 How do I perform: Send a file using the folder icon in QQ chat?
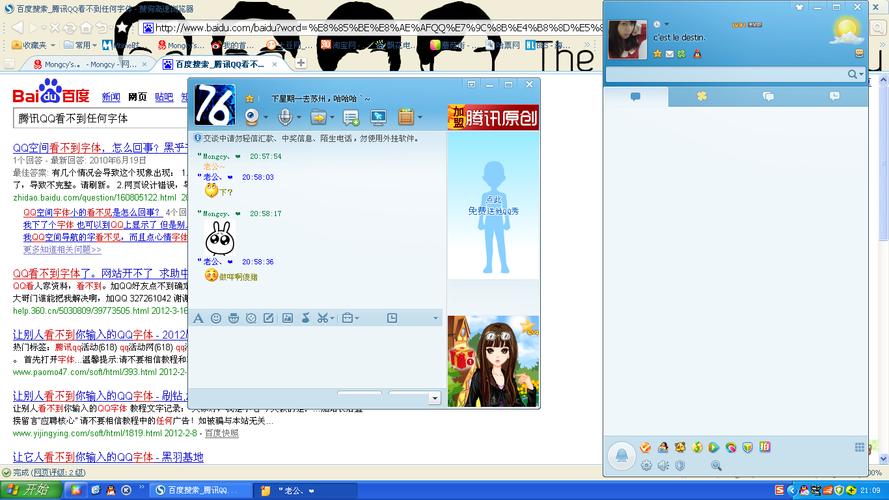(x=319, y=117)
